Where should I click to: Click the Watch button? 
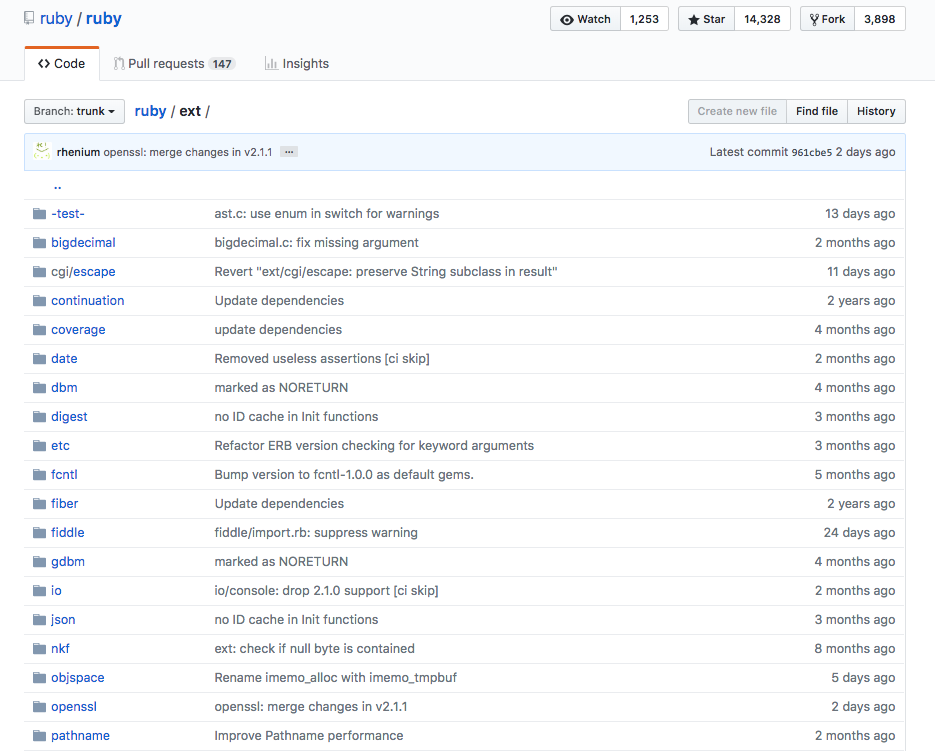[x=586, y=19]
